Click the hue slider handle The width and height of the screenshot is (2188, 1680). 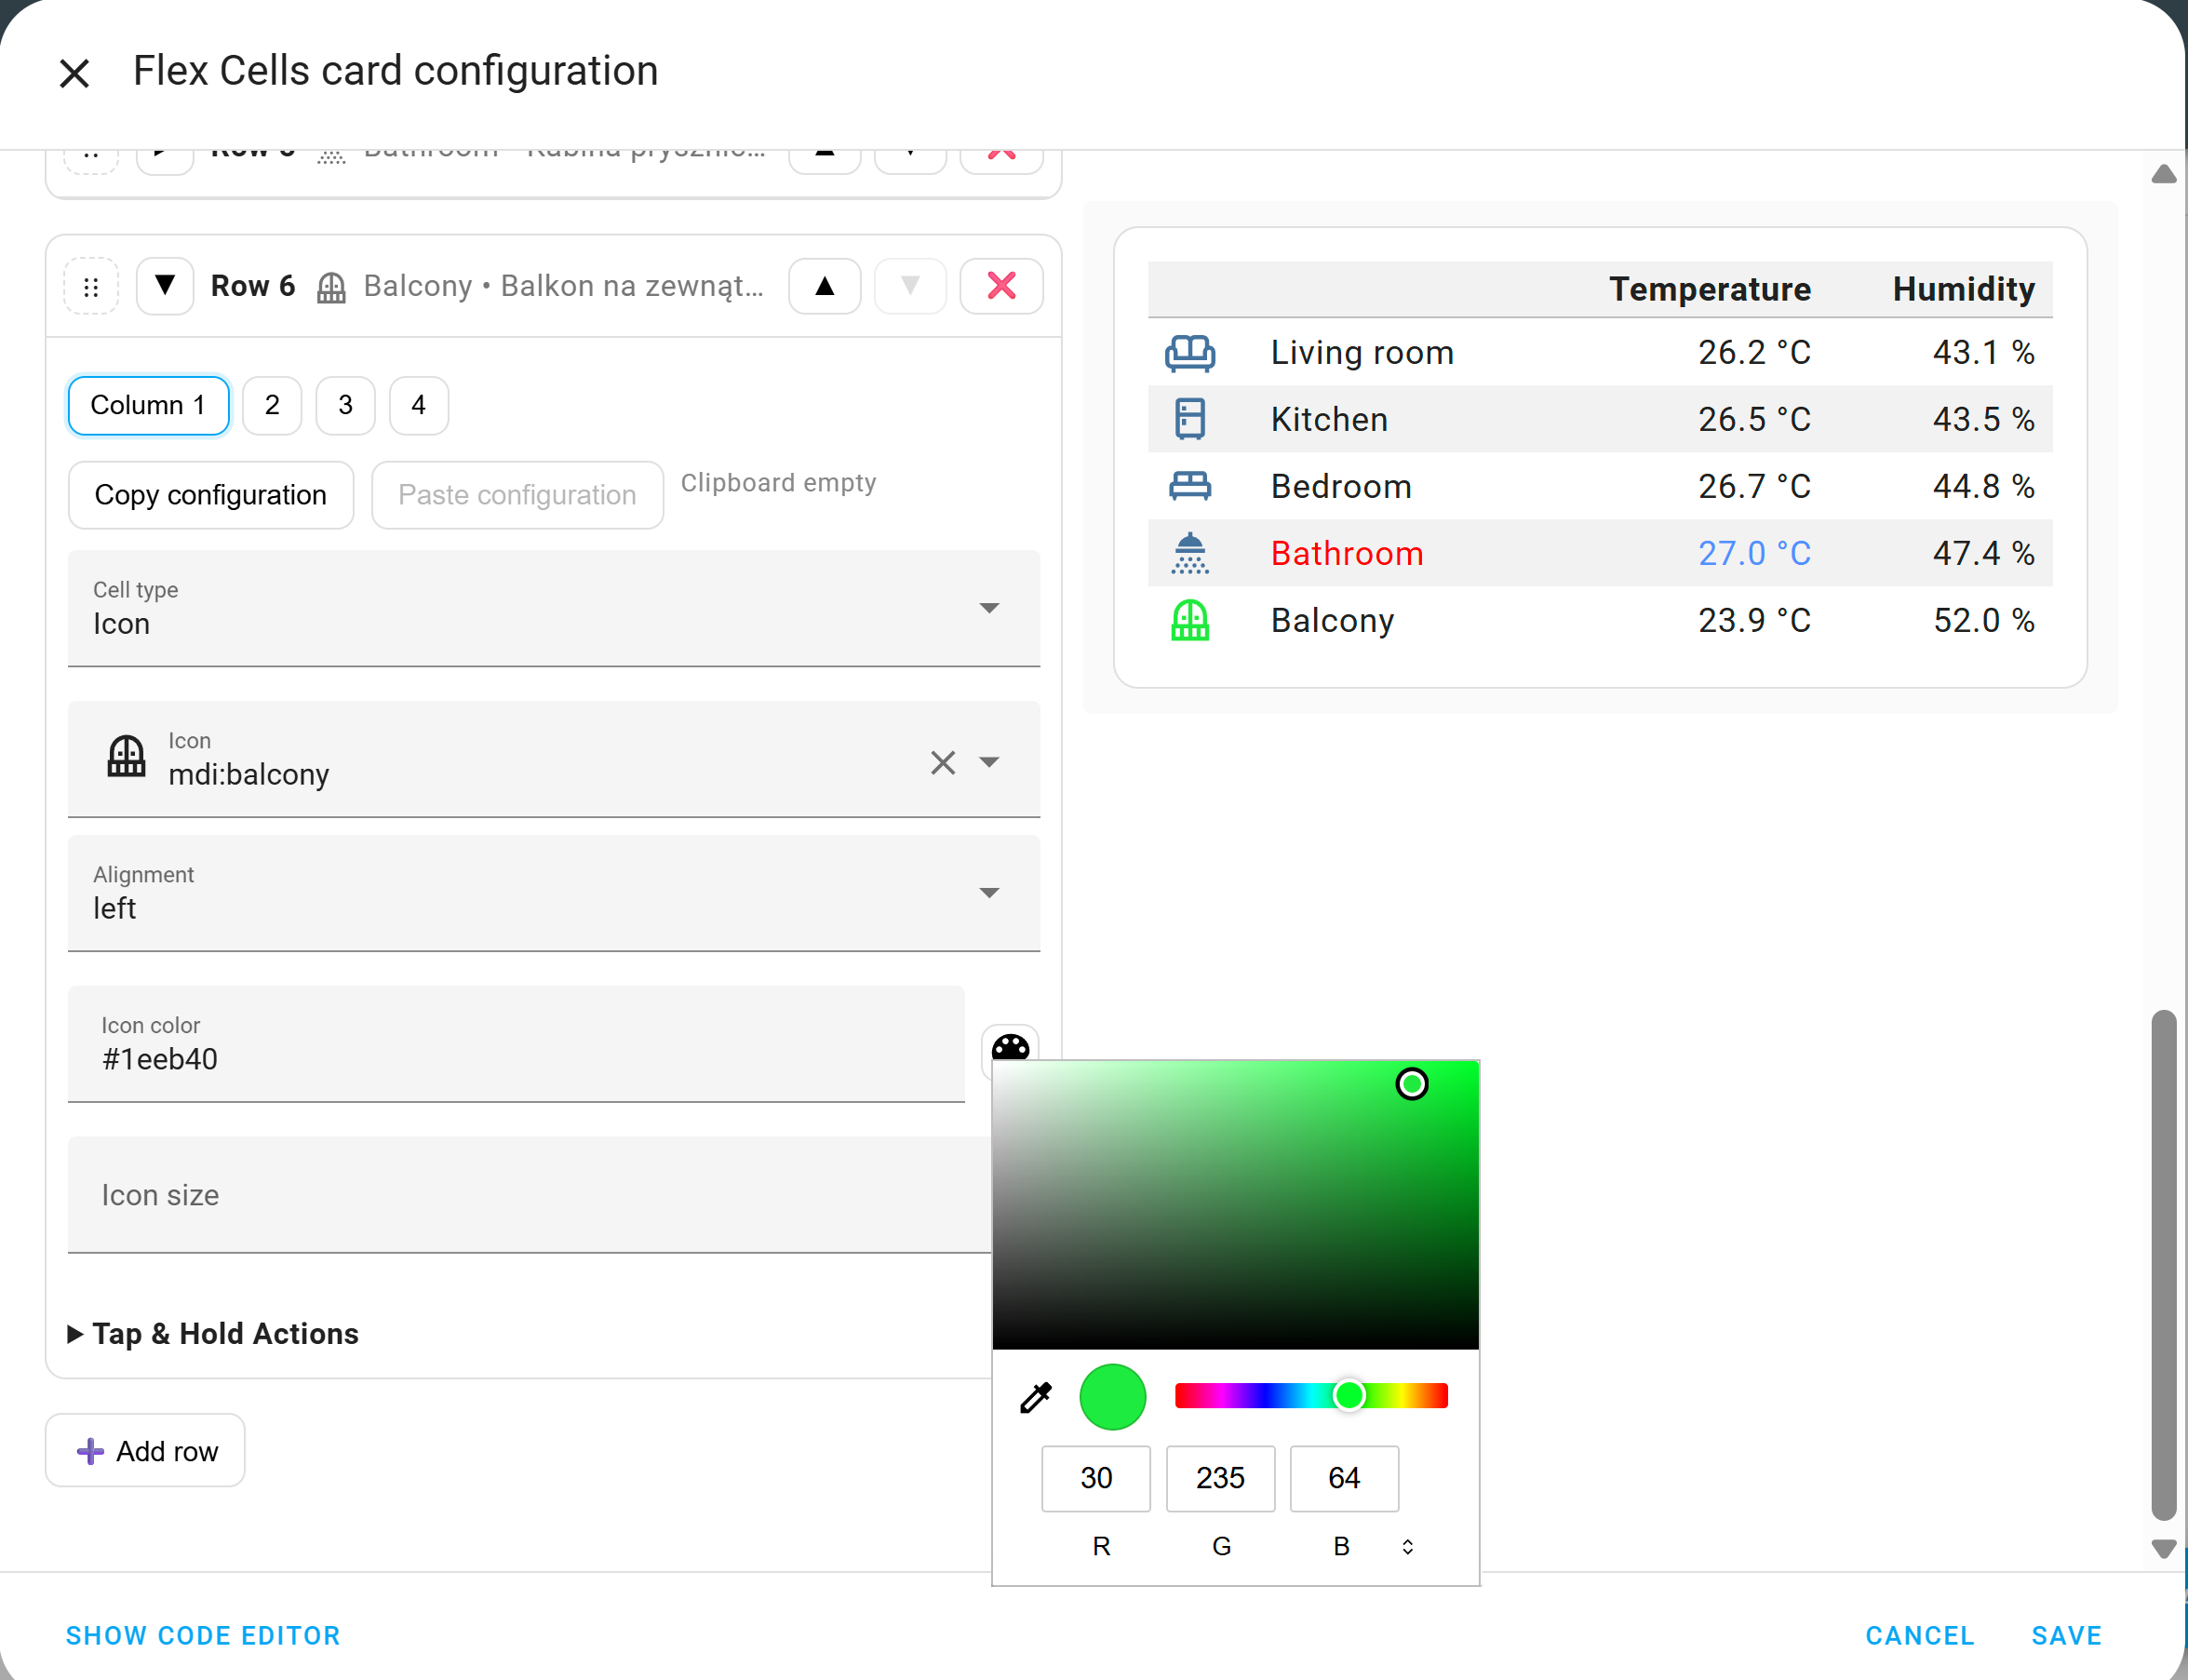1349,1395
